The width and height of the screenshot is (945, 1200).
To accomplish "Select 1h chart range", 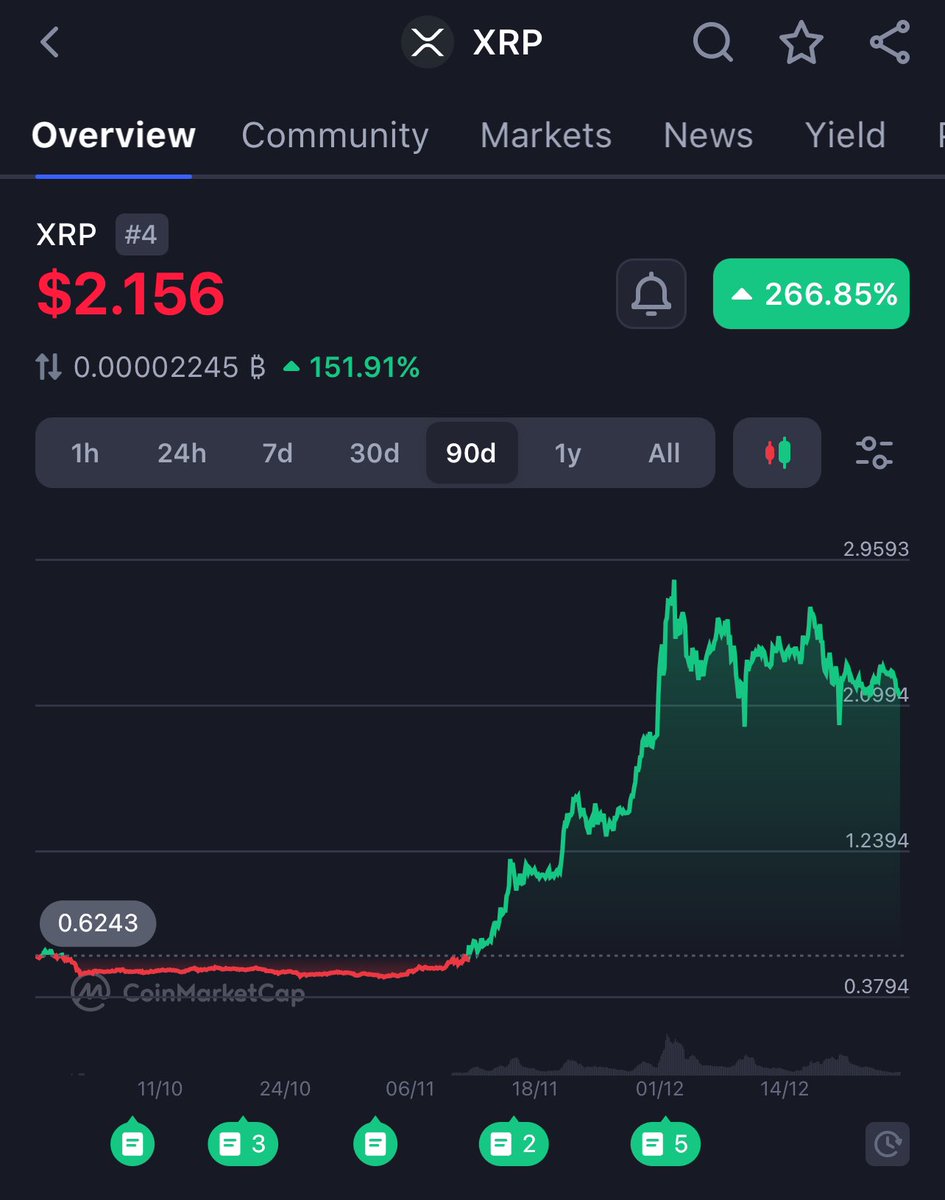I will coord(85,453).
